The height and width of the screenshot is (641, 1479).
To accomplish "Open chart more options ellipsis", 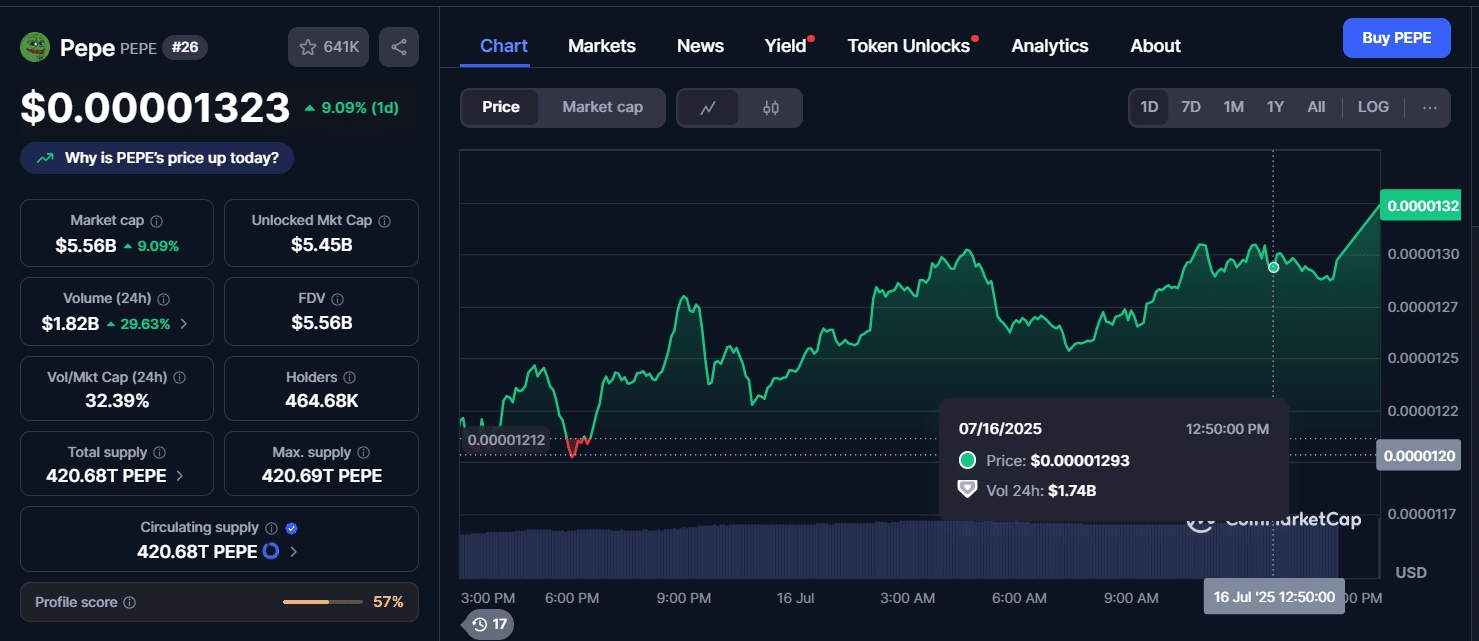I will 1430,108.
